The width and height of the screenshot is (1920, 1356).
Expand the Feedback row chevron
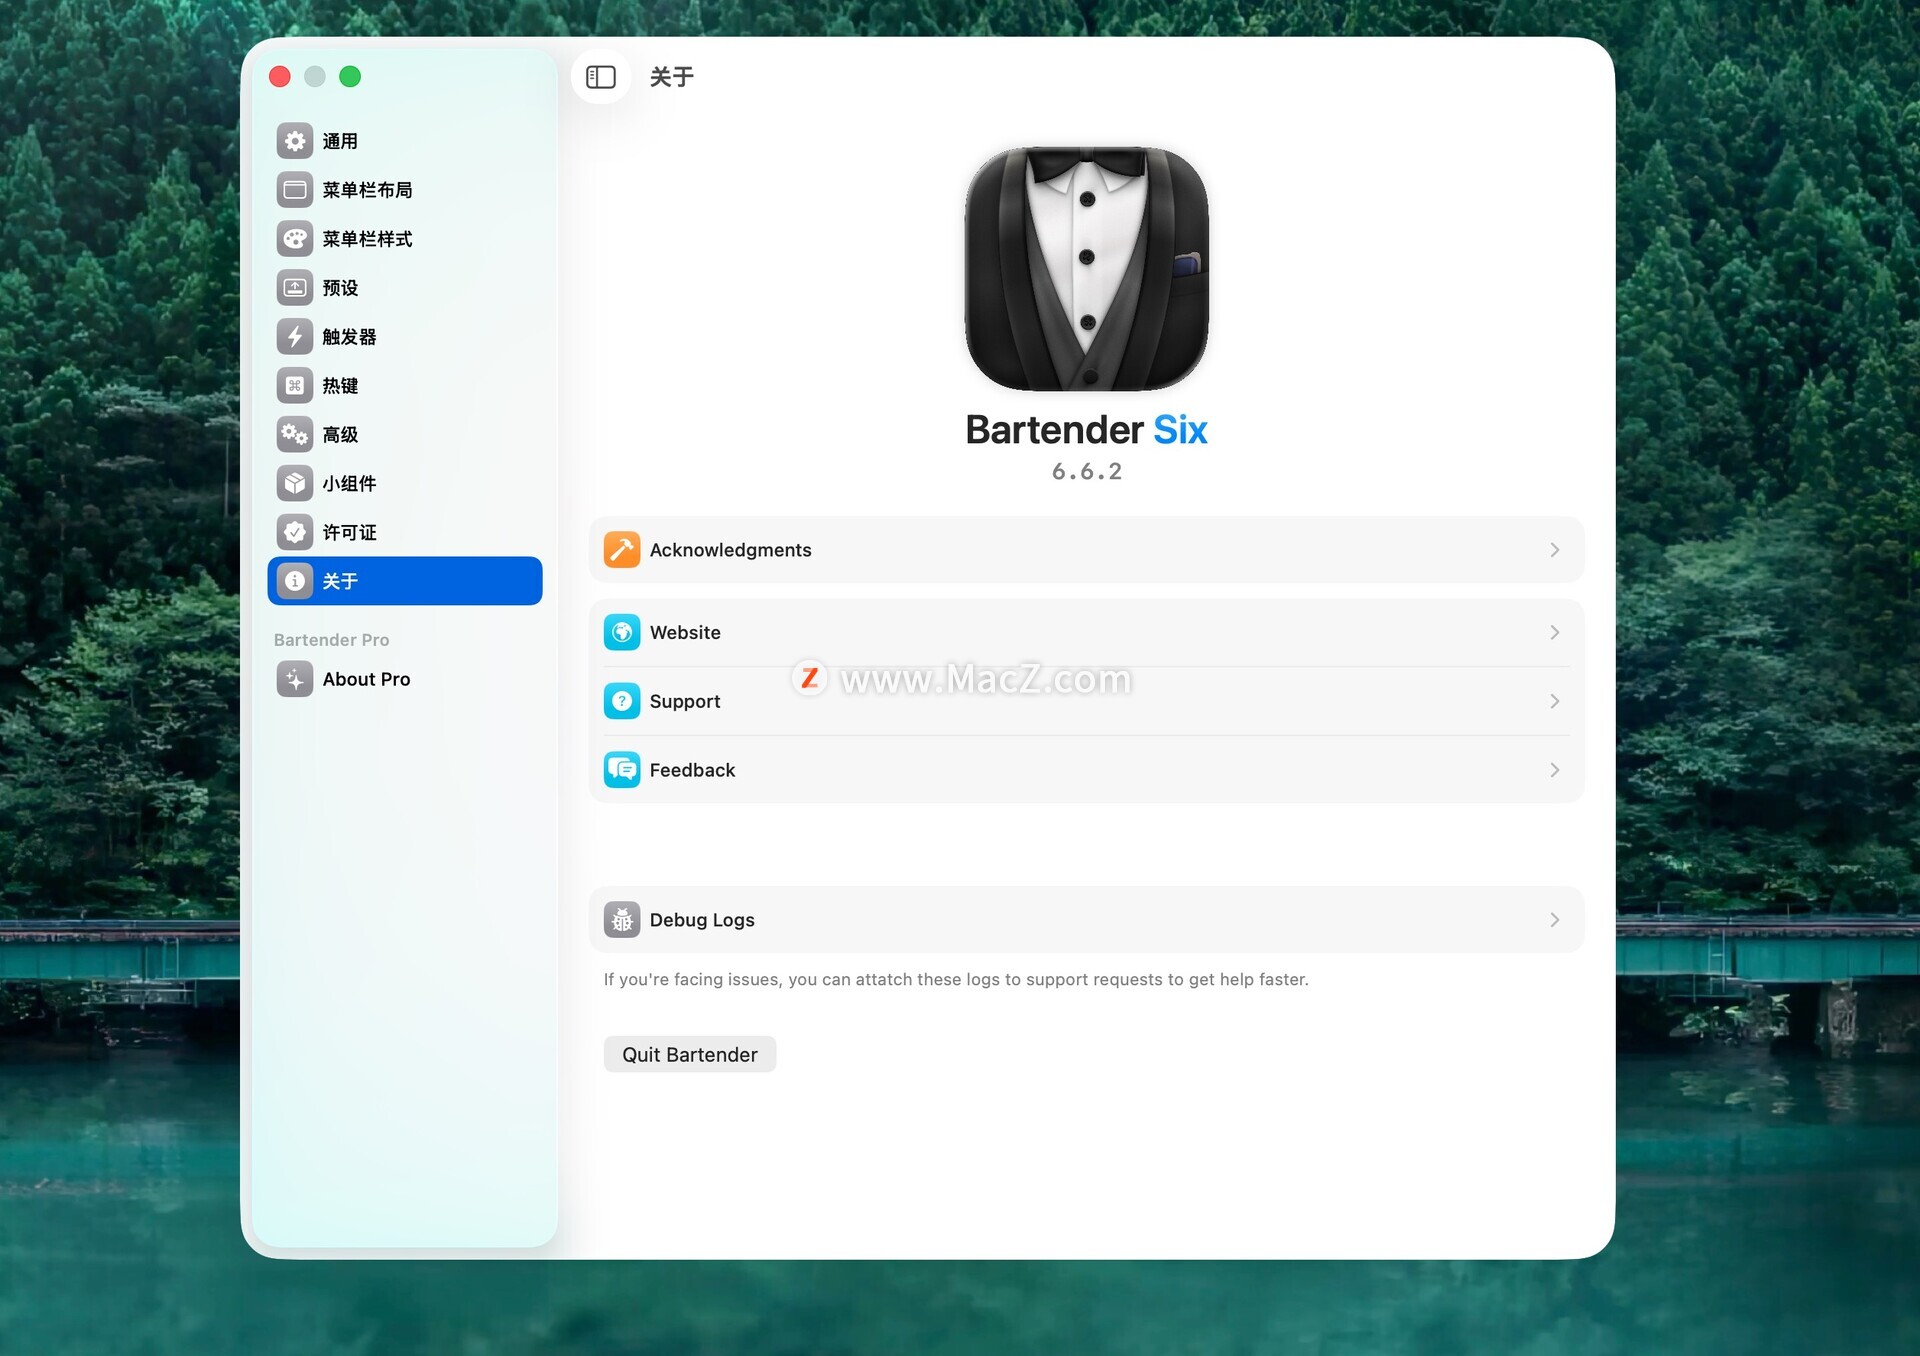tap(1555, 770)
